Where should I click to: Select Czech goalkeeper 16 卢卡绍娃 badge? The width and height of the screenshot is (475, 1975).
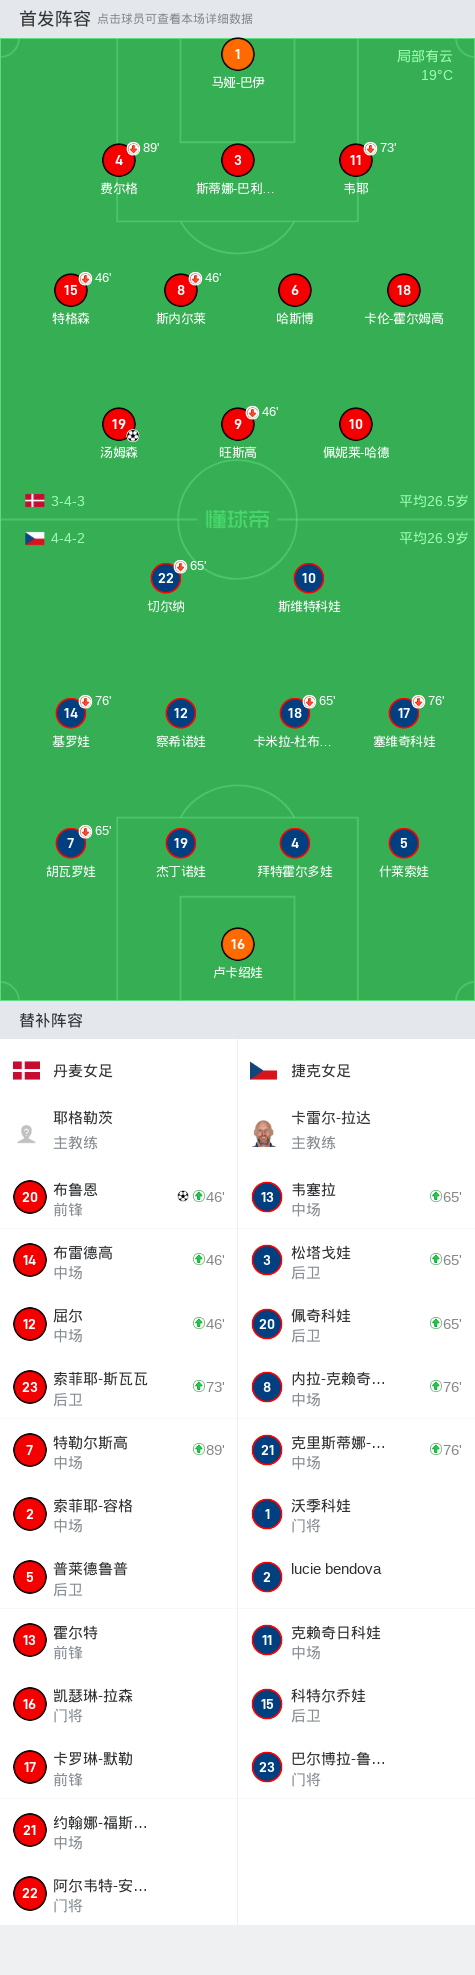point(238,945)
